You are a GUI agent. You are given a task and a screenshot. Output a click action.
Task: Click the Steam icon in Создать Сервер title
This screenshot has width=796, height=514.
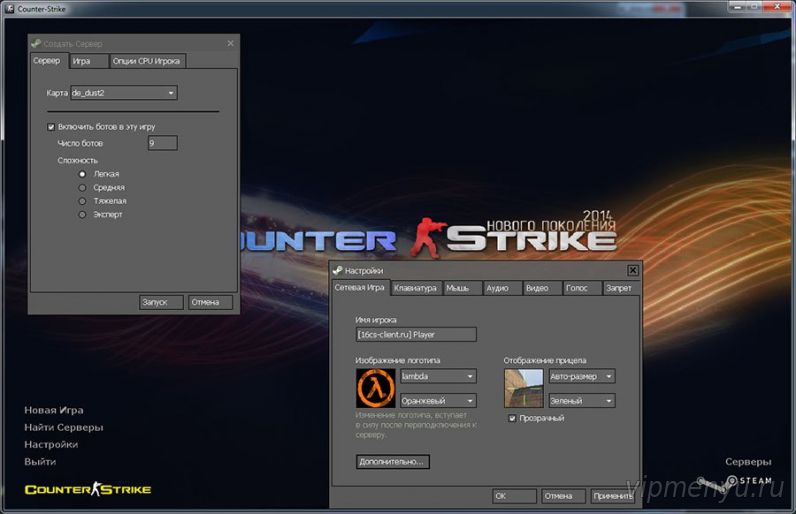point(36,44)
